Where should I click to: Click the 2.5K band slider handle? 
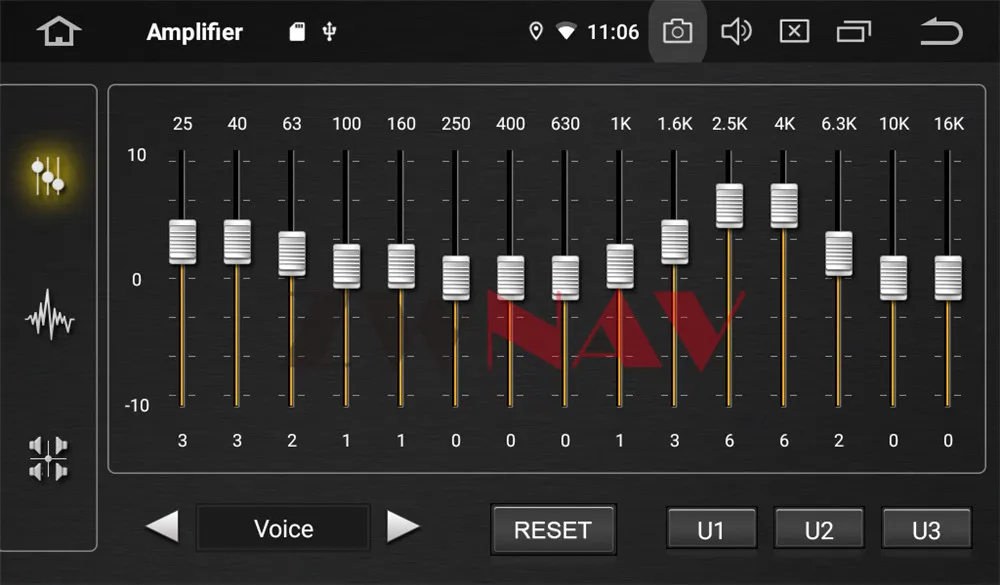point(729,205)
